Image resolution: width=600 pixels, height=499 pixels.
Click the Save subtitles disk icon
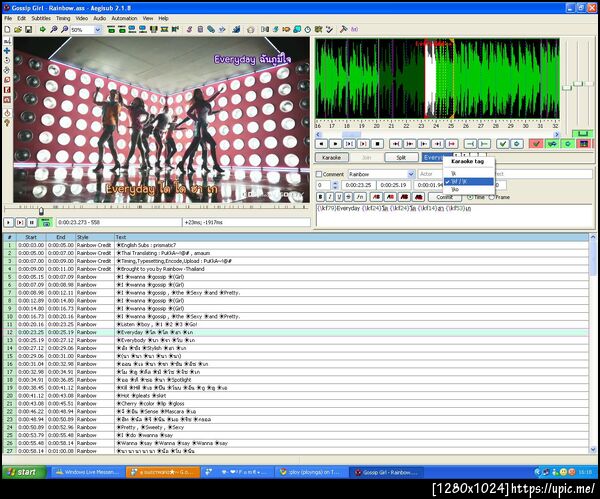point(28,29)
